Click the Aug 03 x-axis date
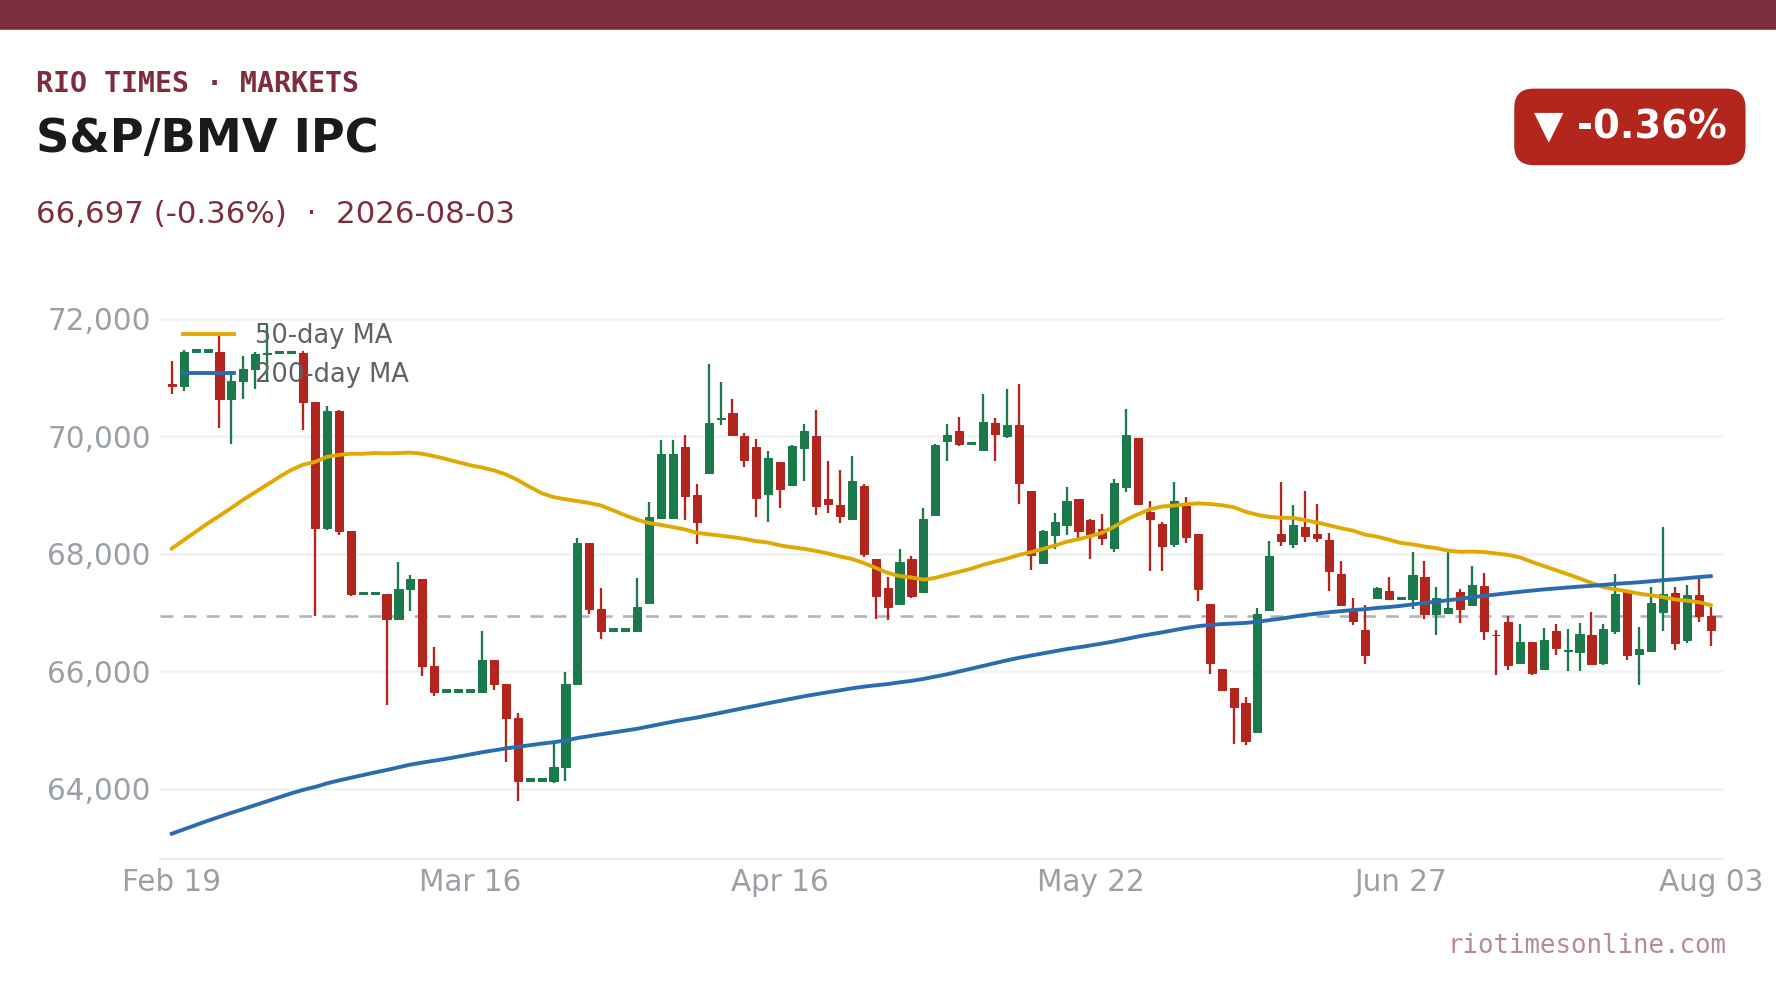 (x=1711, y=882)
